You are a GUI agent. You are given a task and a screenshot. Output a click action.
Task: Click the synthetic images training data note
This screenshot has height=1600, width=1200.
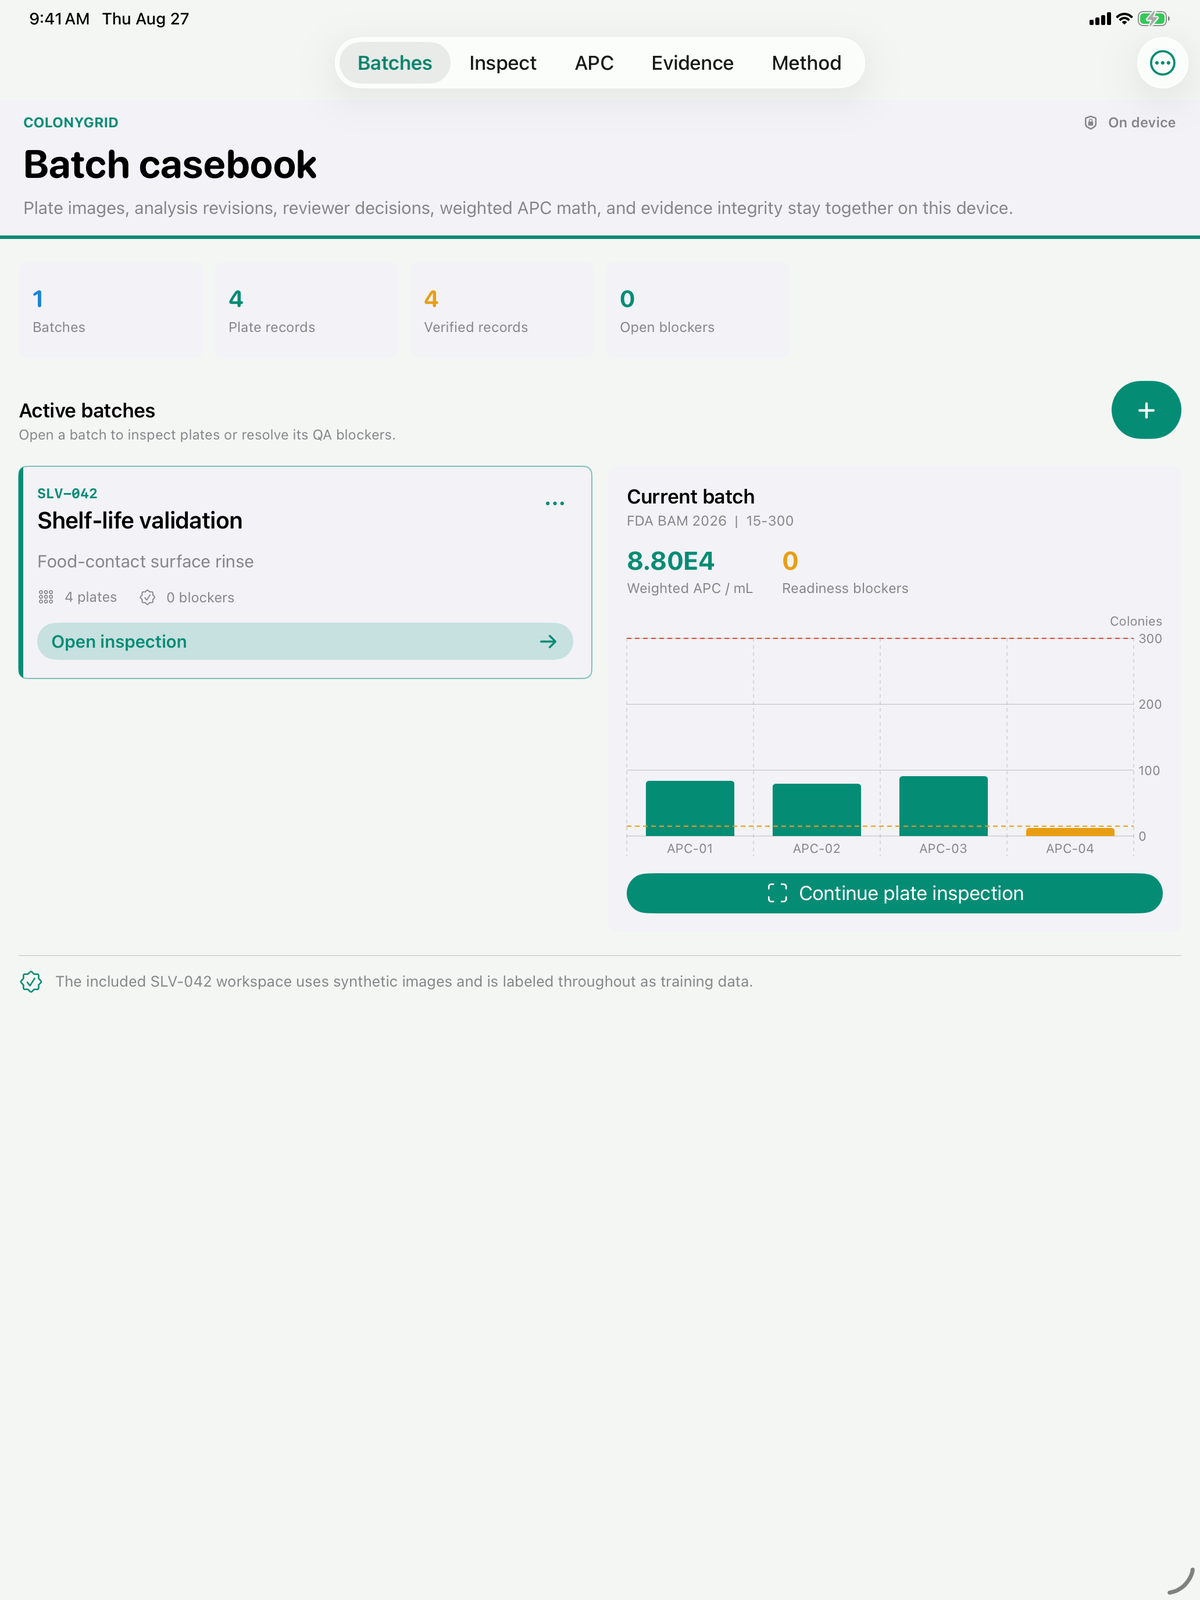[x=404, y=982]
